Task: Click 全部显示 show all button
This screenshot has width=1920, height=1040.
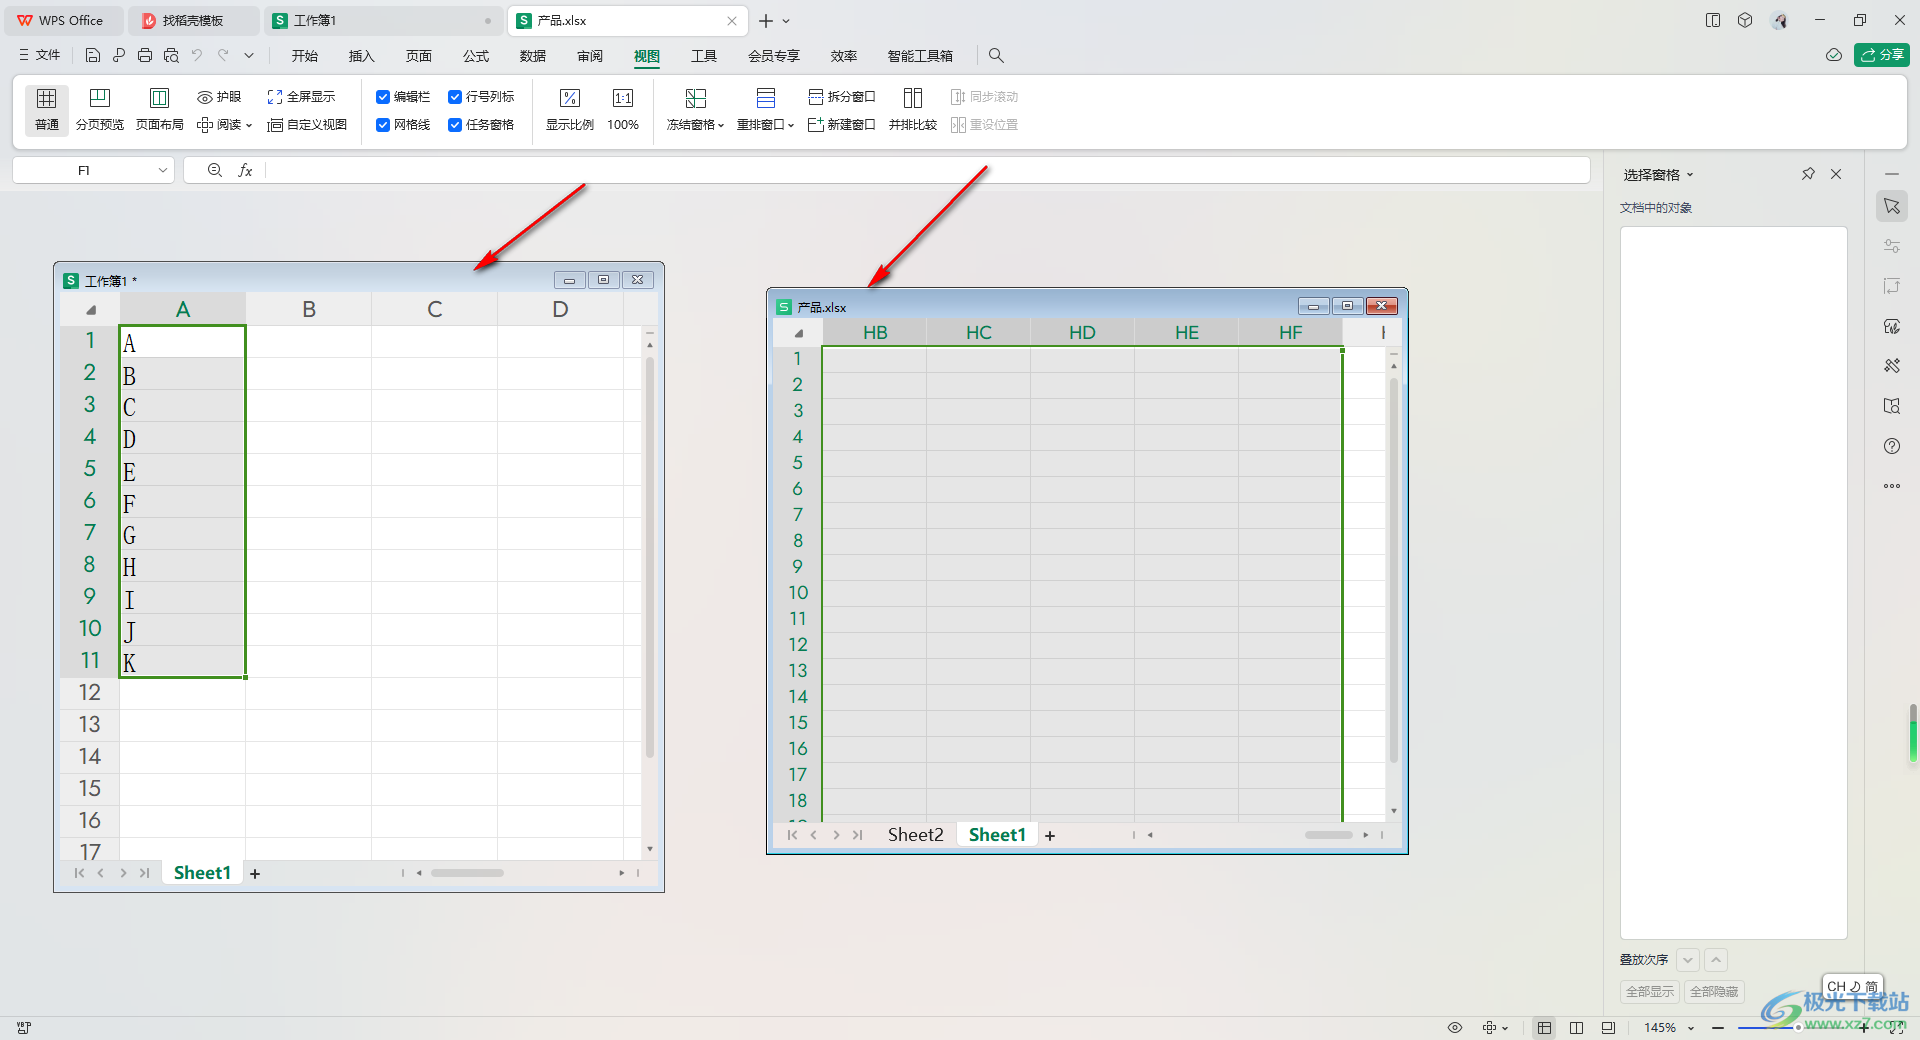Action: pyautogui.click(x=1650, y=992)
